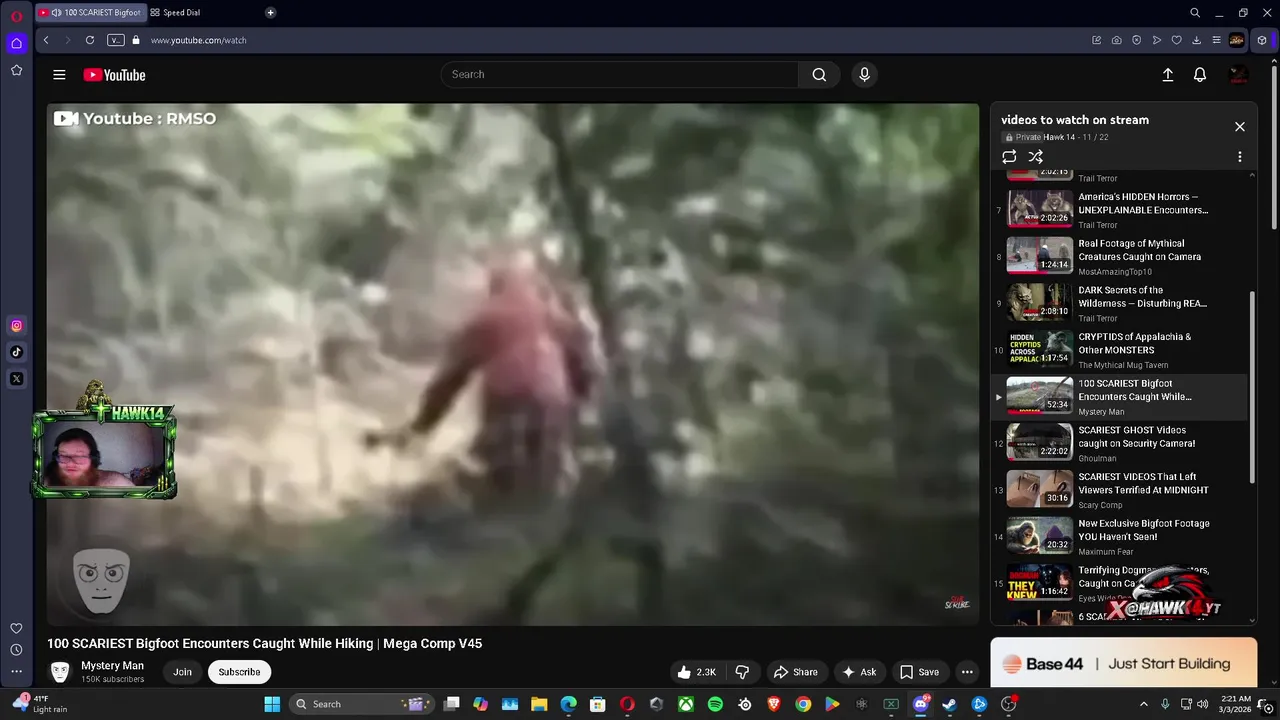Open Opera sidebar more options dots

(x=16, y=672)
